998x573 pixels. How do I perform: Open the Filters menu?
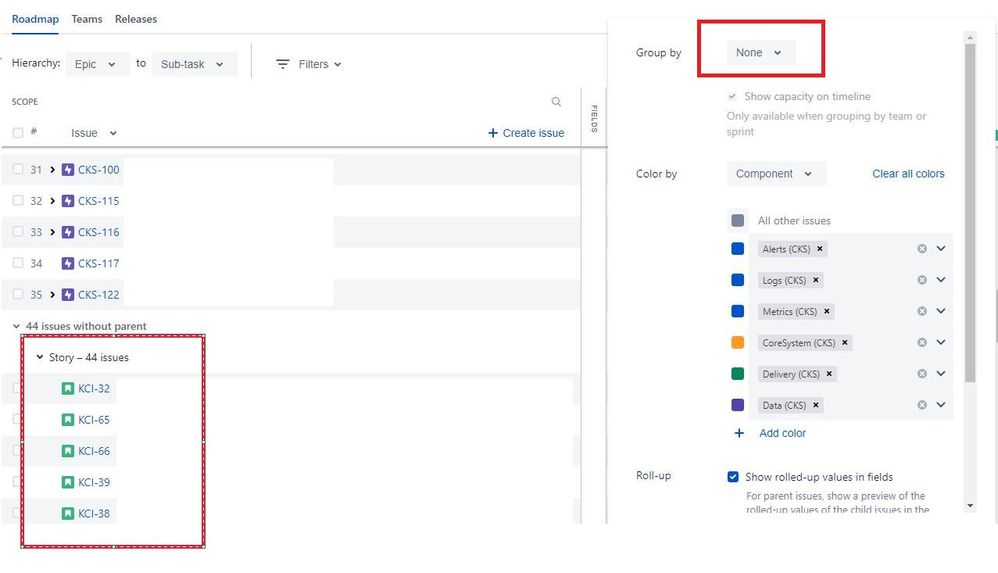tap(309, 64)
